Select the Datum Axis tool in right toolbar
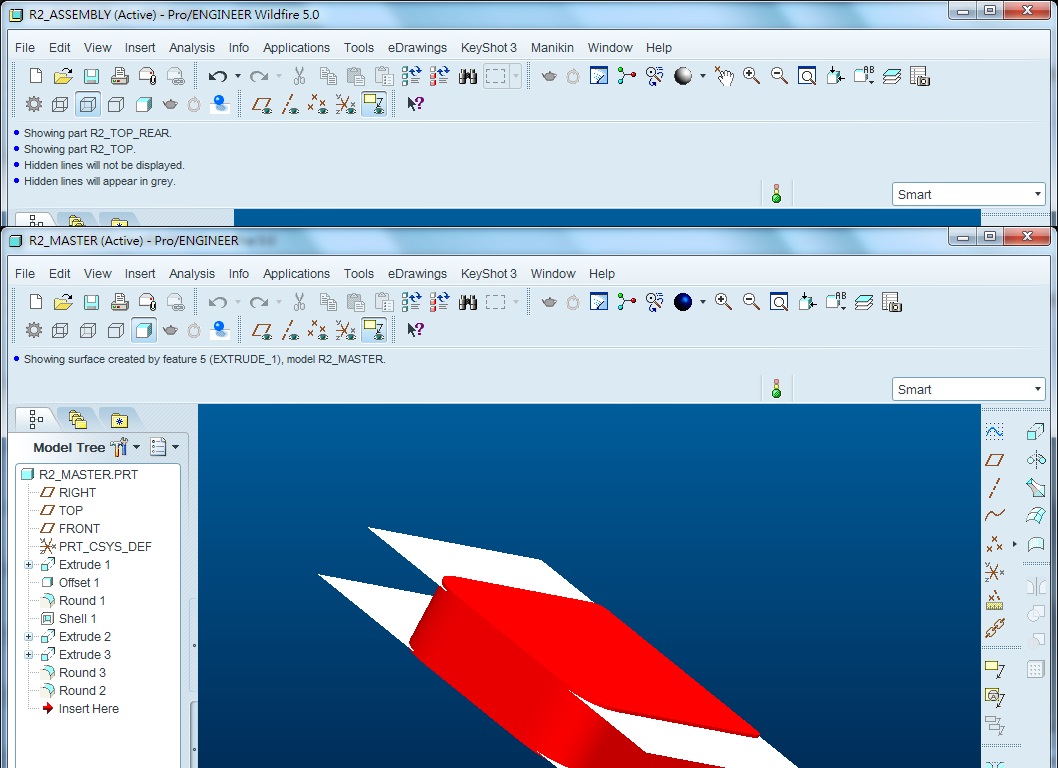This screenshot has height=768, width=1058. [x=995, y=488]
